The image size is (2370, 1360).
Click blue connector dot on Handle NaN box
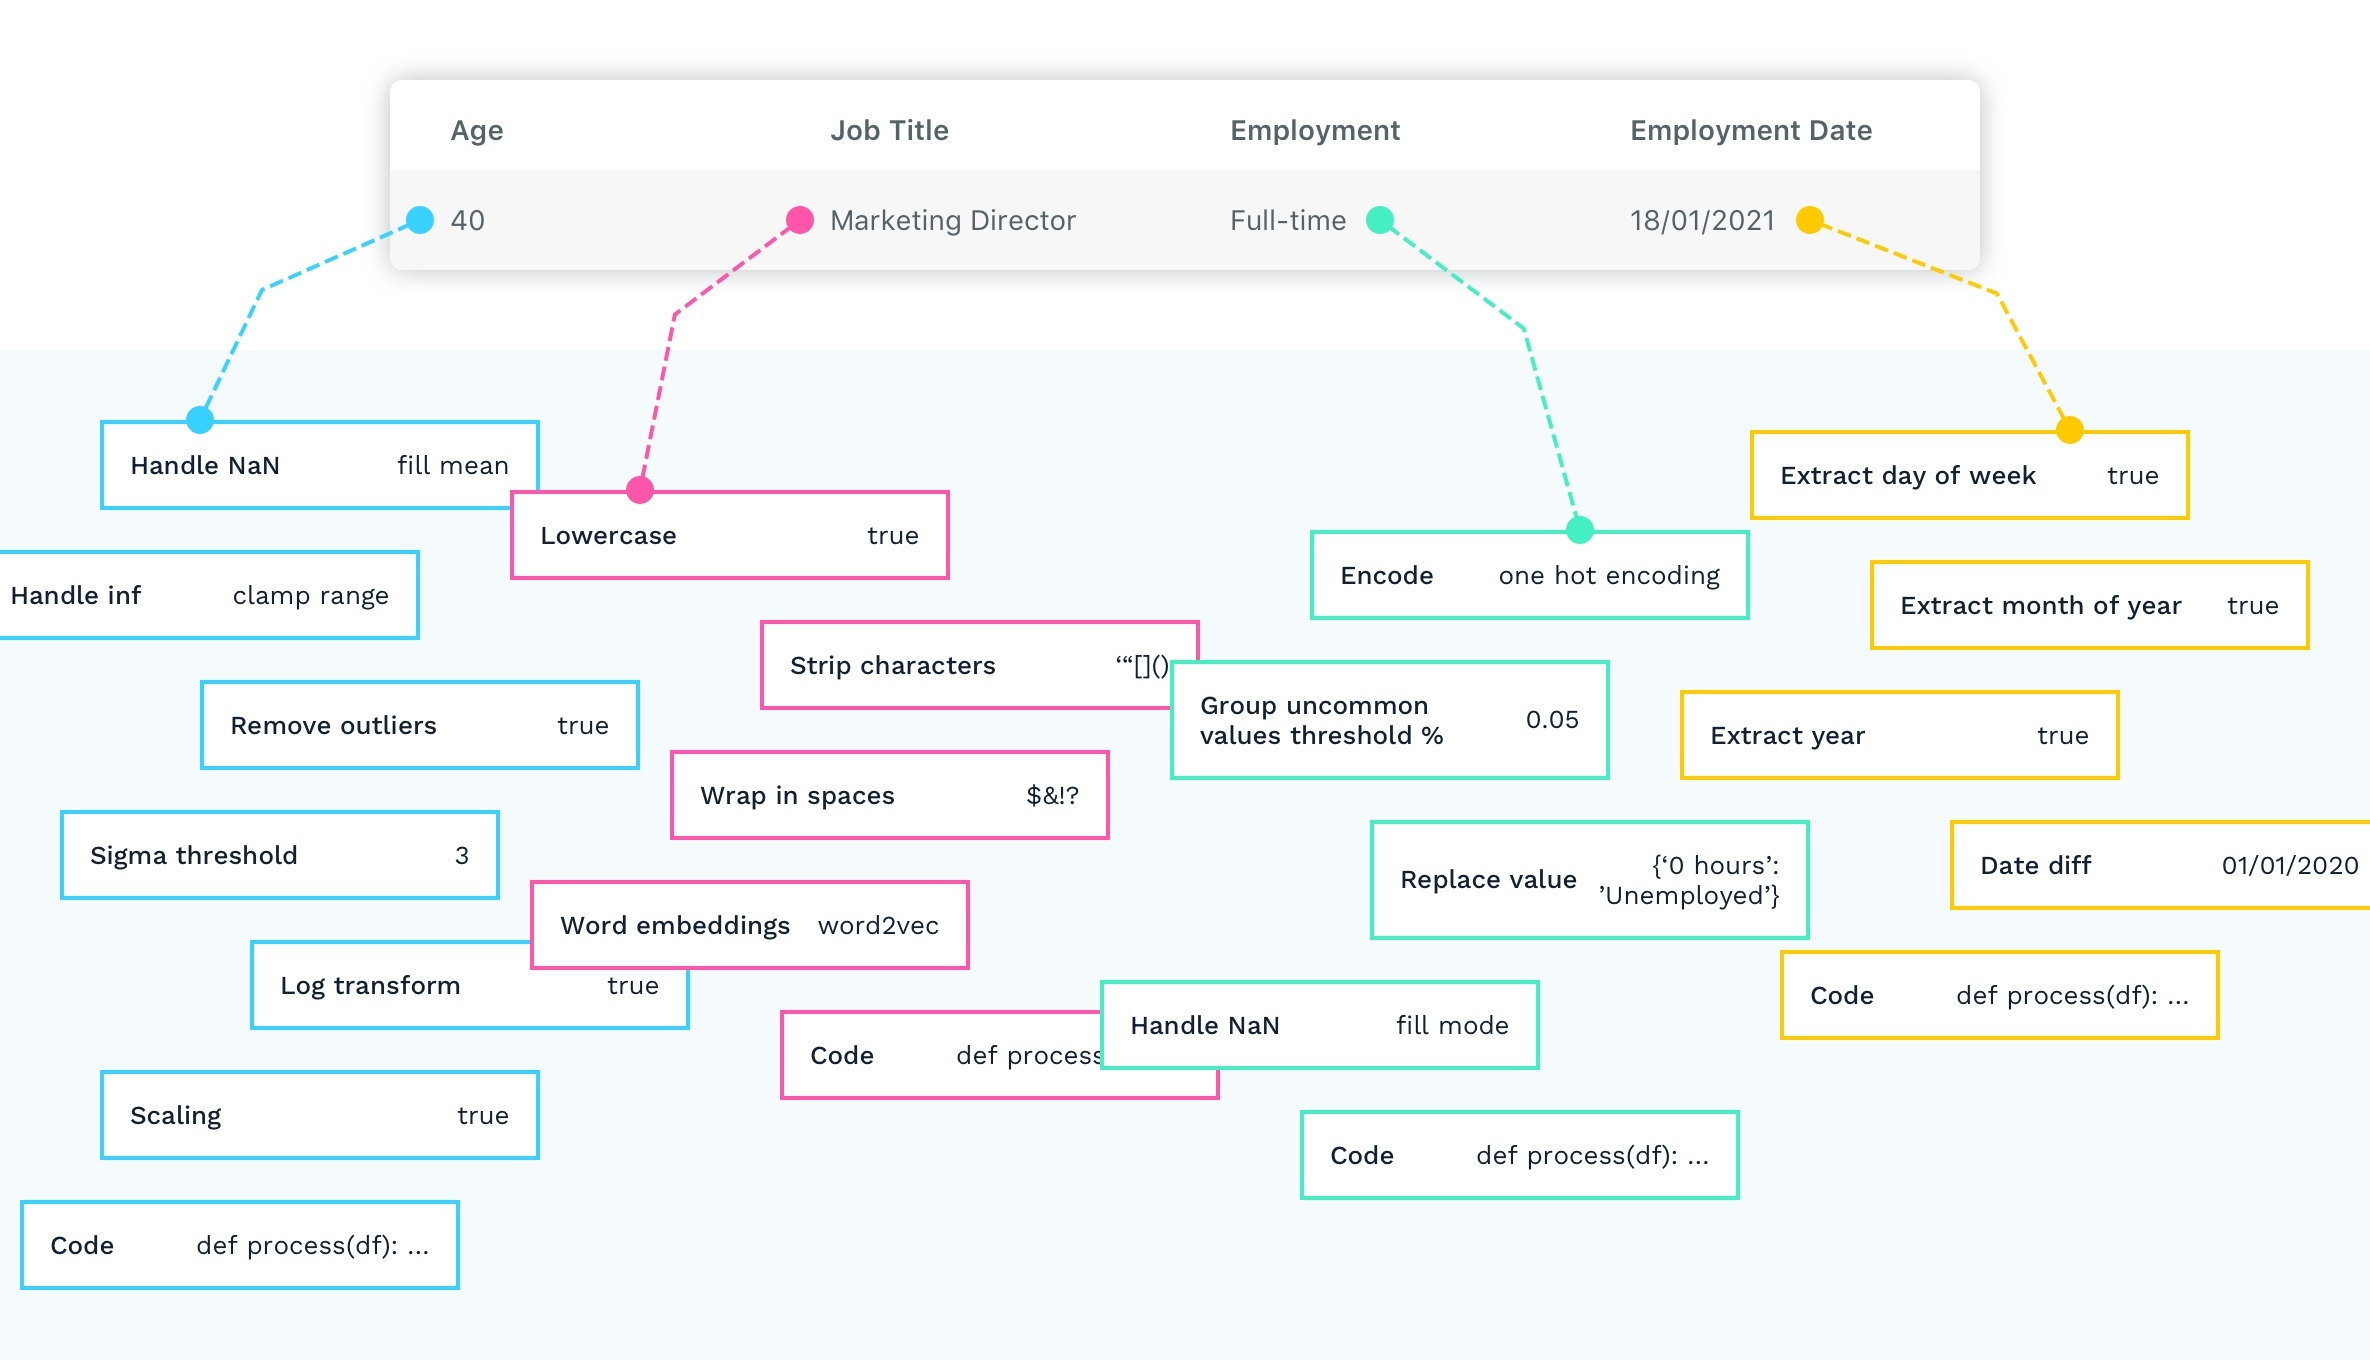[x=200, y=420]
